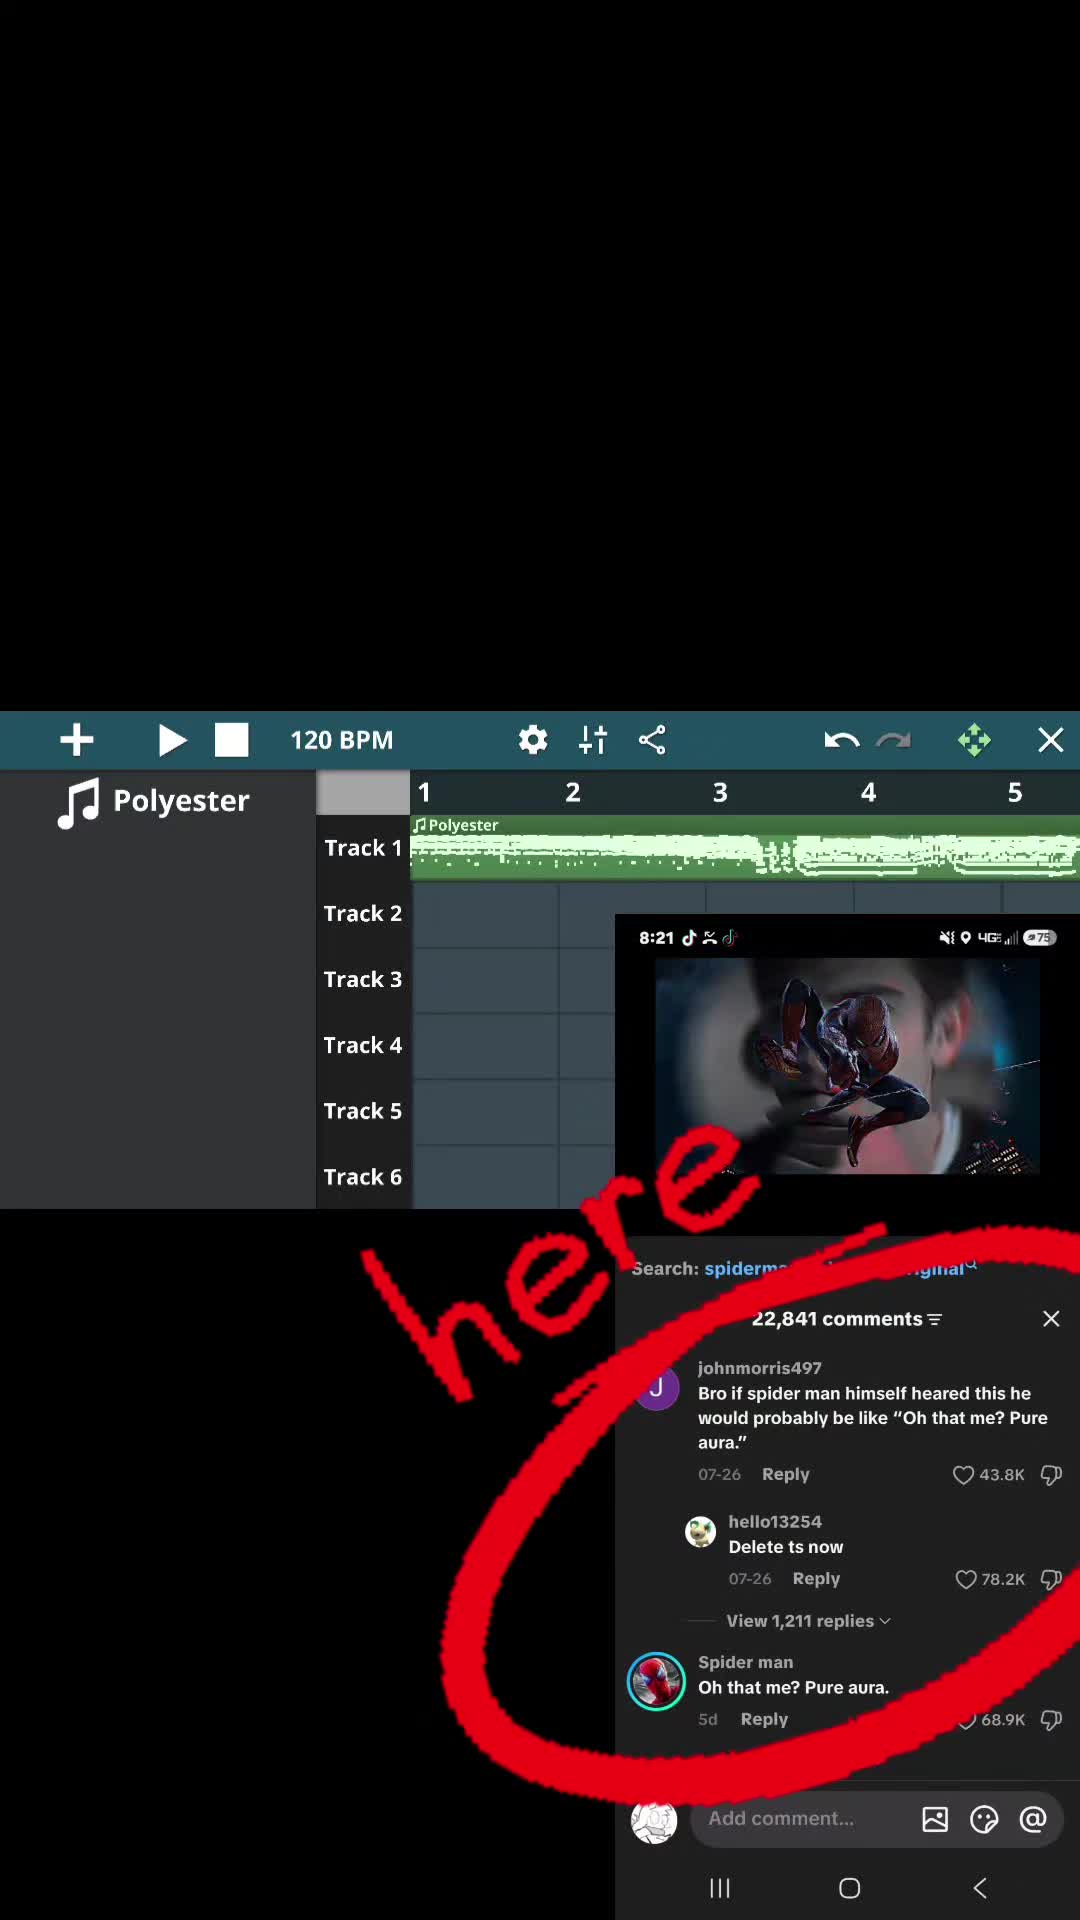Add a new item with plus icon
Image resolution: width=1080 pixels, height=1920 pixels.
tap(77, 740)
